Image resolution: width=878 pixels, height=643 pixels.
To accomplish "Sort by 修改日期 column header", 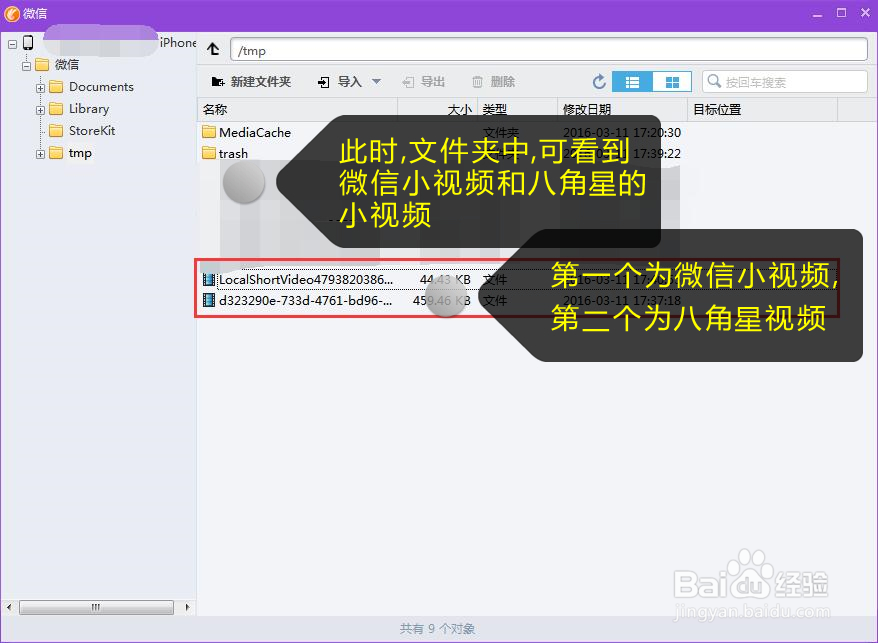I will pos(622,109).
